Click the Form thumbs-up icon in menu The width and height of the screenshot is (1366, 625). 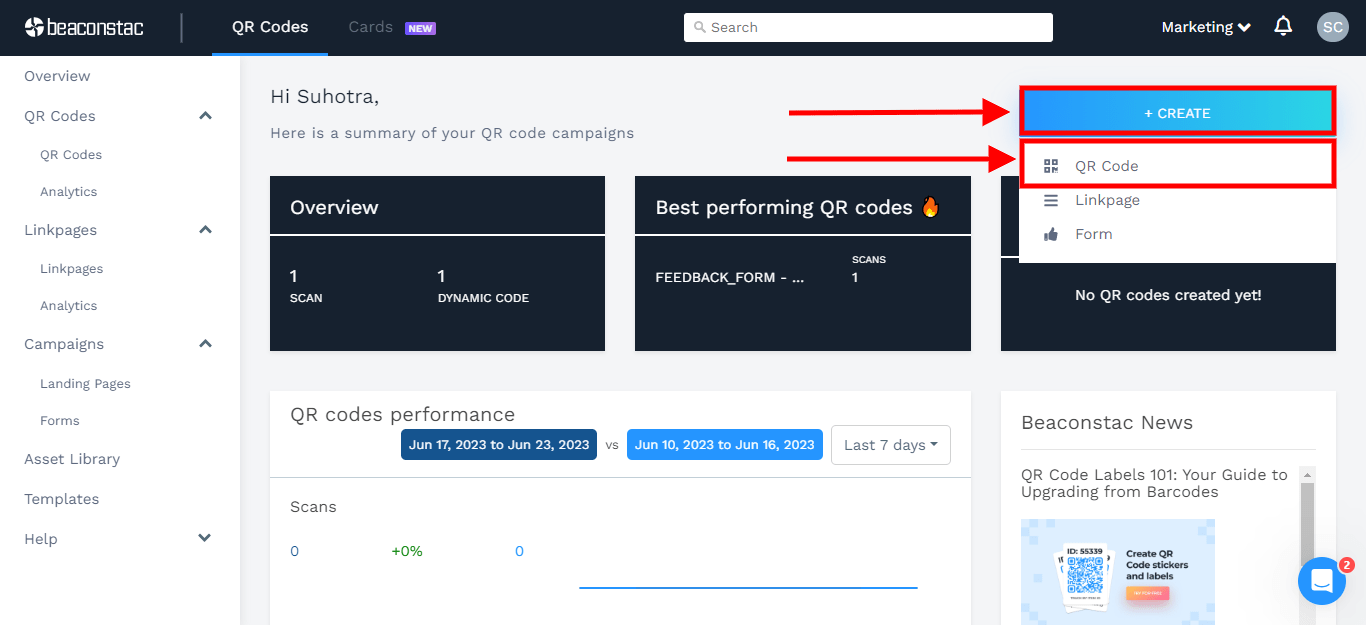tap(1050, 234)
